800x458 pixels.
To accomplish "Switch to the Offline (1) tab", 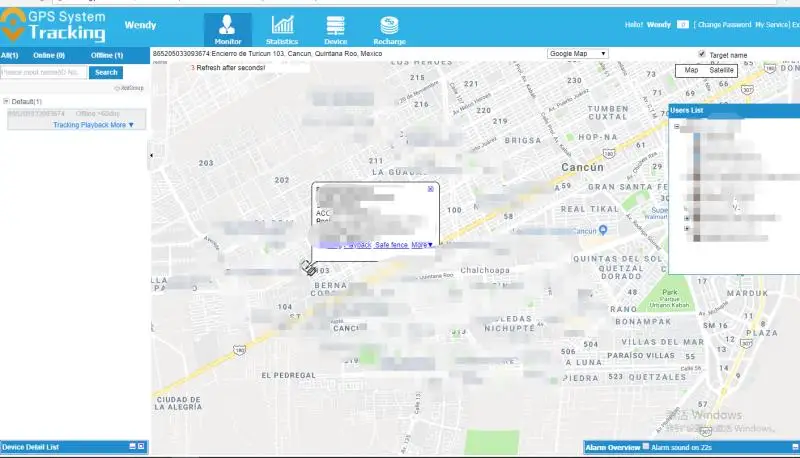I will pyautogui.click(x=107, y=55).
